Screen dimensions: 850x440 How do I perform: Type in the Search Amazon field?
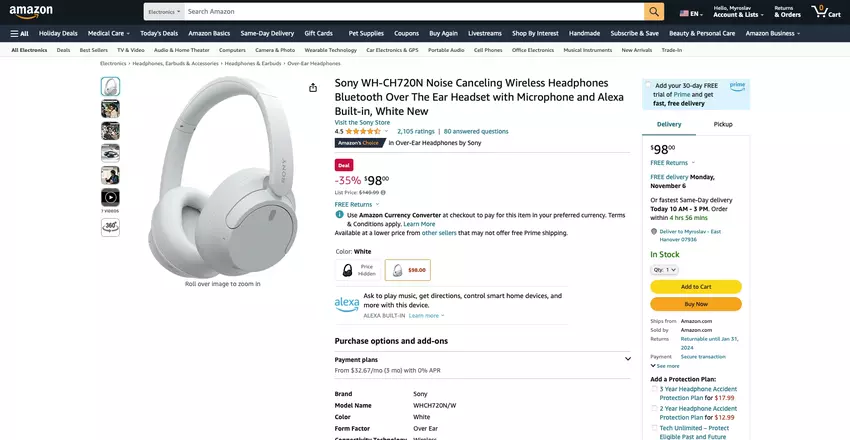tap(413, 12)
